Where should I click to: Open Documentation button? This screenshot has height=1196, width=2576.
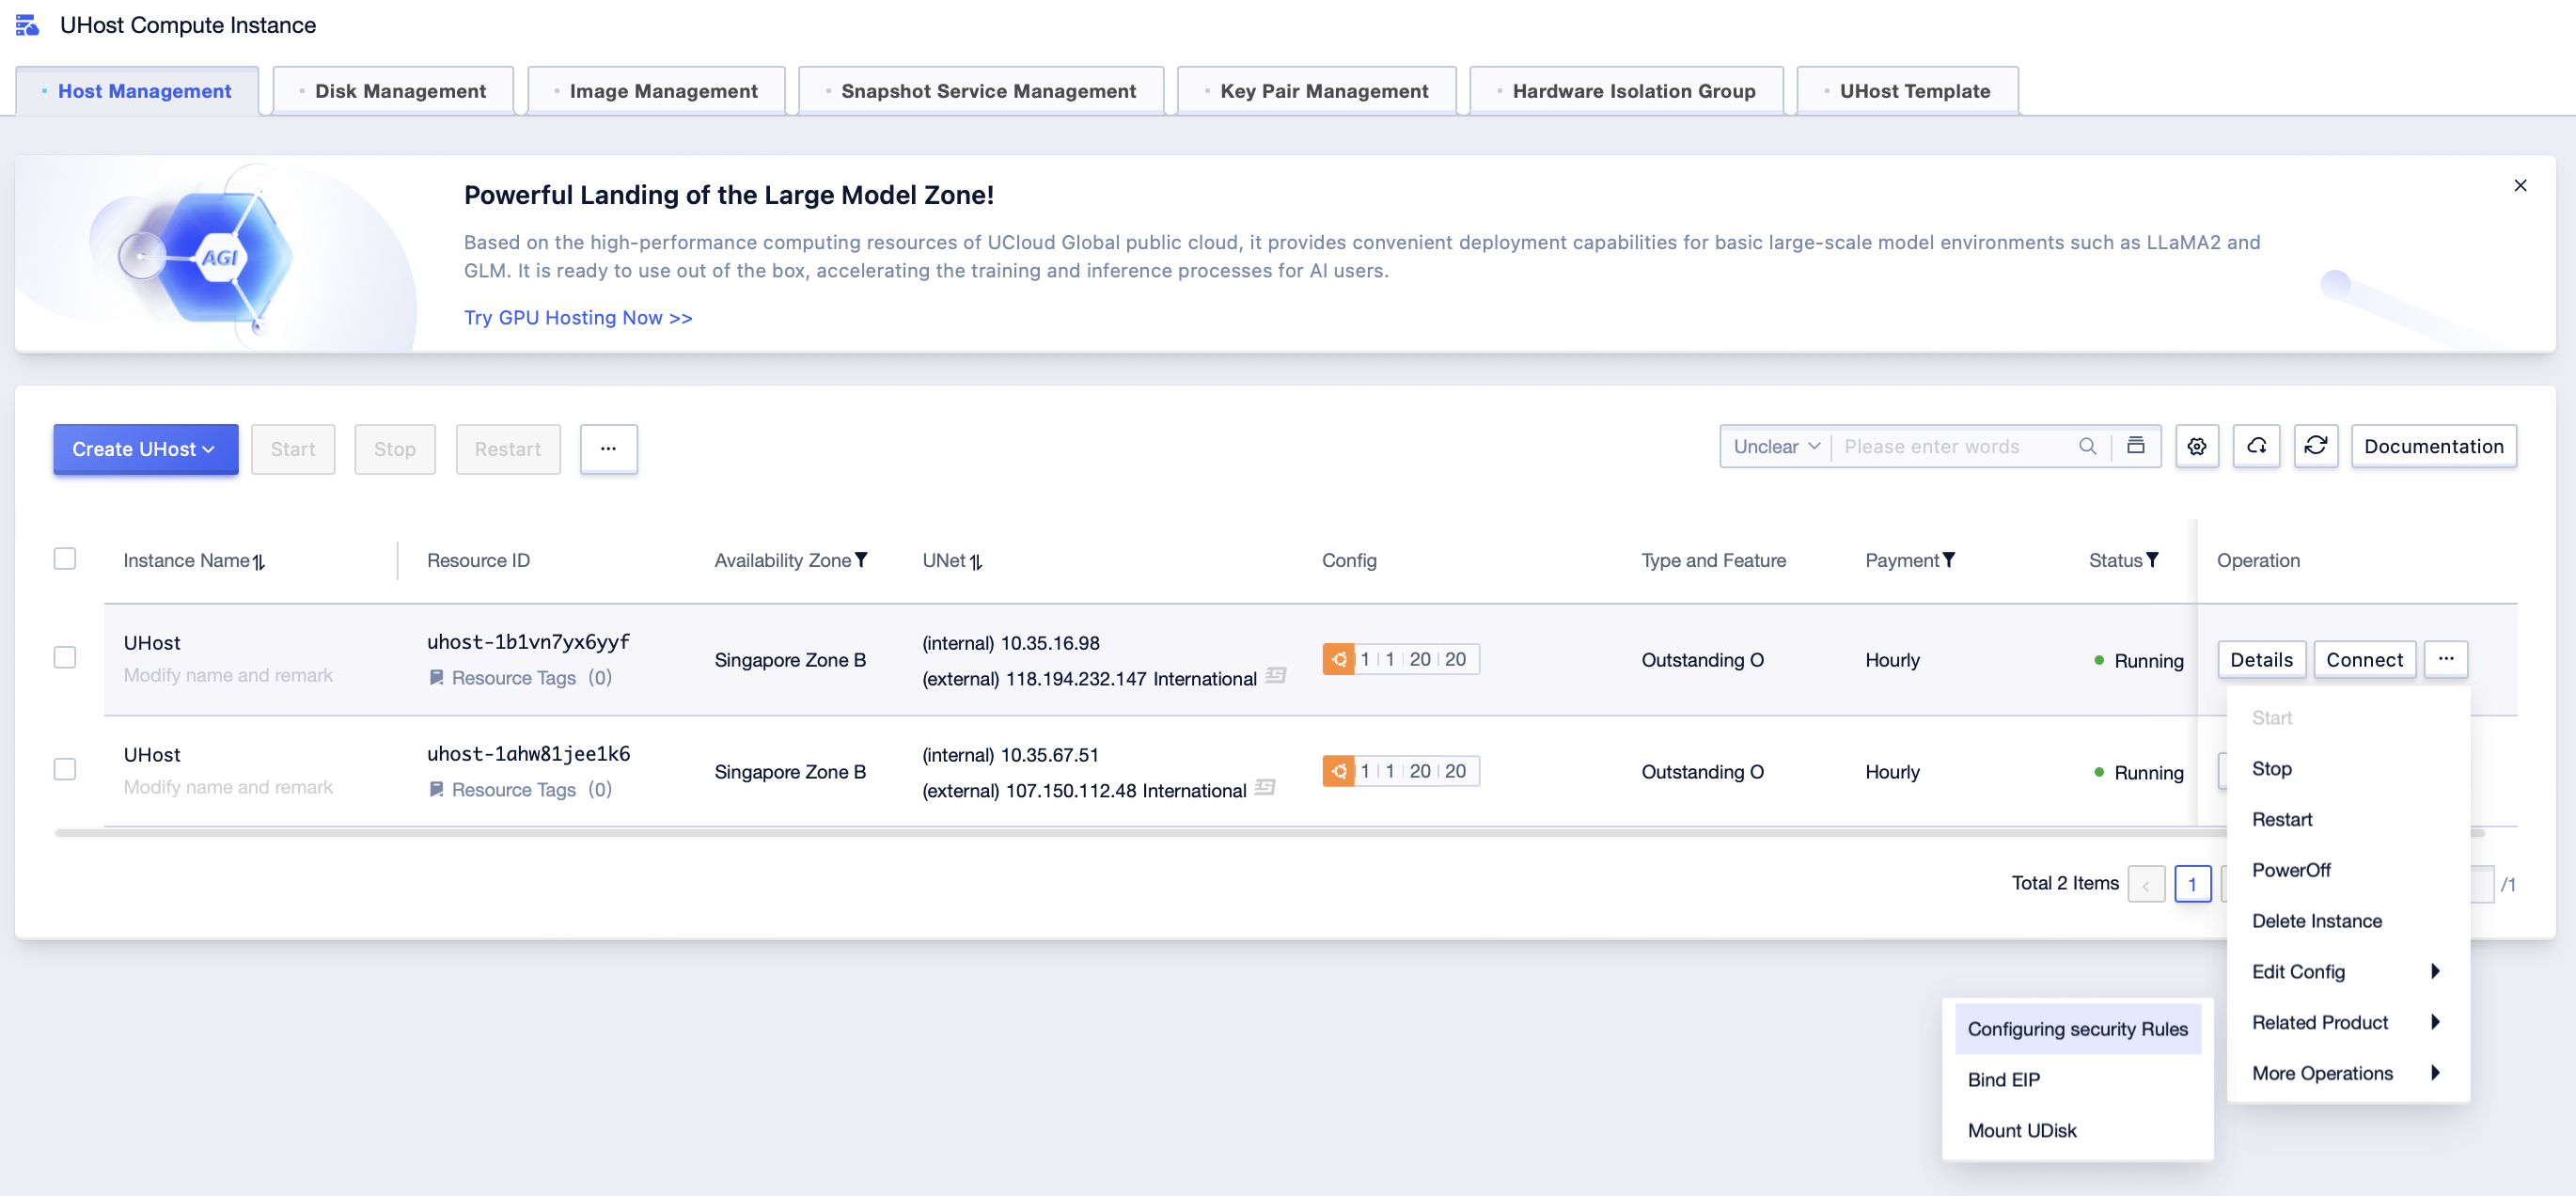tap(2433, 446)
